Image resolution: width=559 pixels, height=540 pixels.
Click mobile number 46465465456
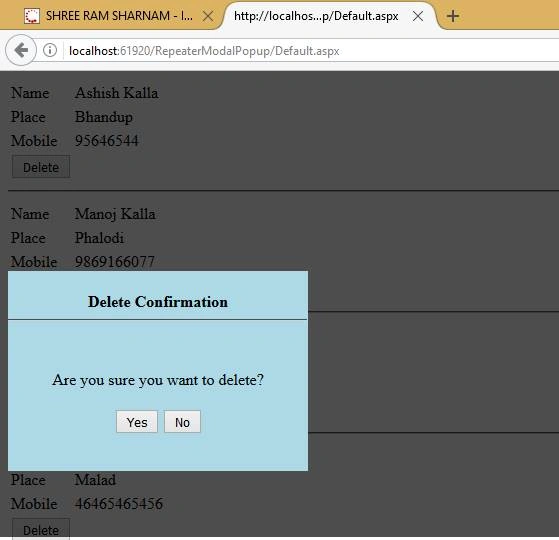click(x=119, y=504)
